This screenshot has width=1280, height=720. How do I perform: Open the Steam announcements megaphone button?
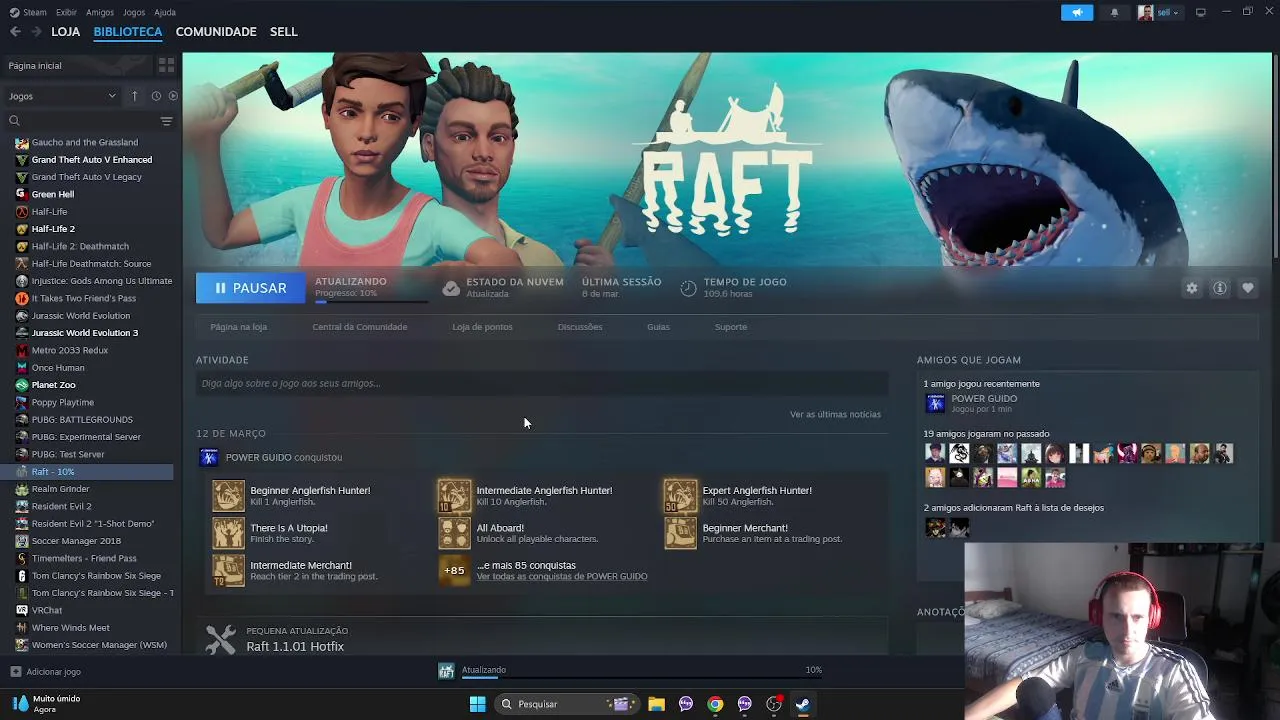click(x=1077, y=12)
